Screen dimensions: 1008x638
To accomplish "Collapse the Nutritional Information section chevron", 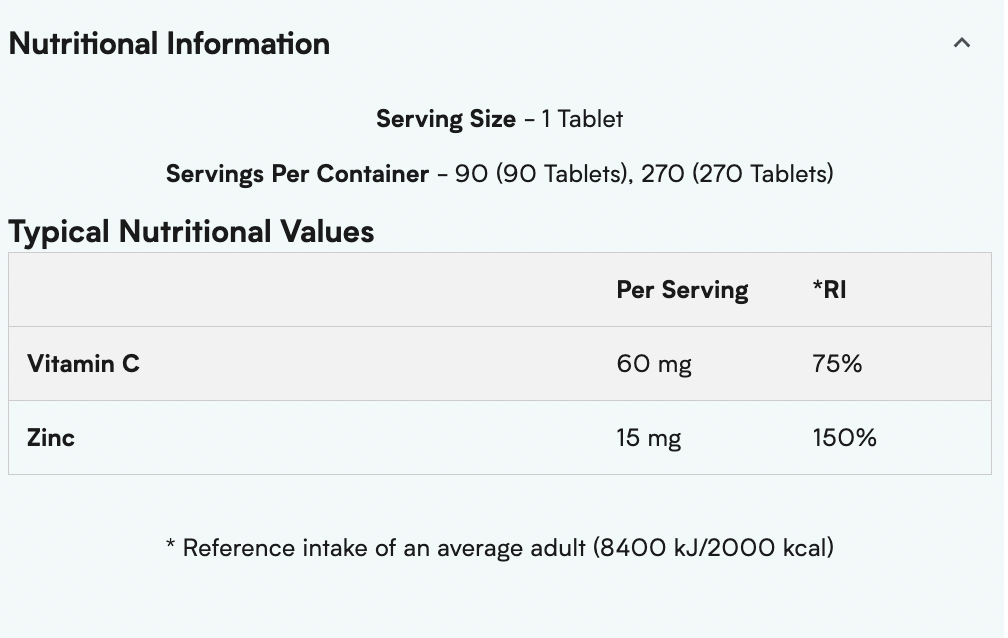I will click(x=962, y=43).
